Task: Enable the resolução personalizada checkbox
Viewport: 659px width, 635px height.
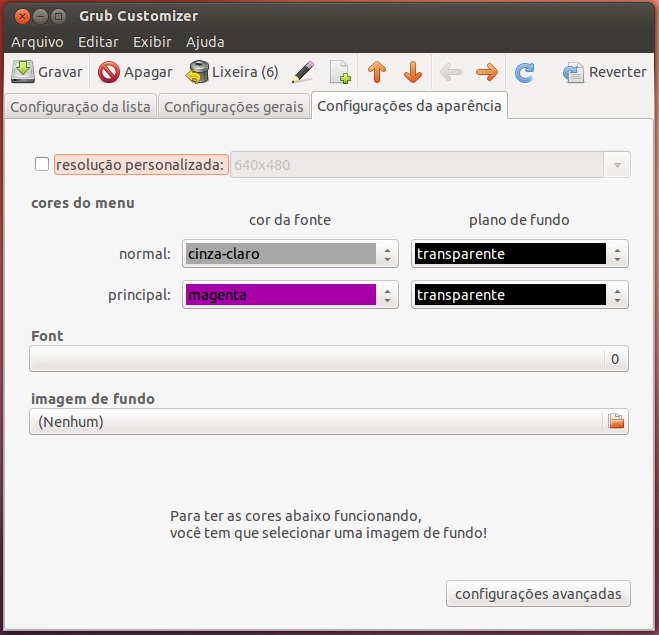Action: [42, 164]
